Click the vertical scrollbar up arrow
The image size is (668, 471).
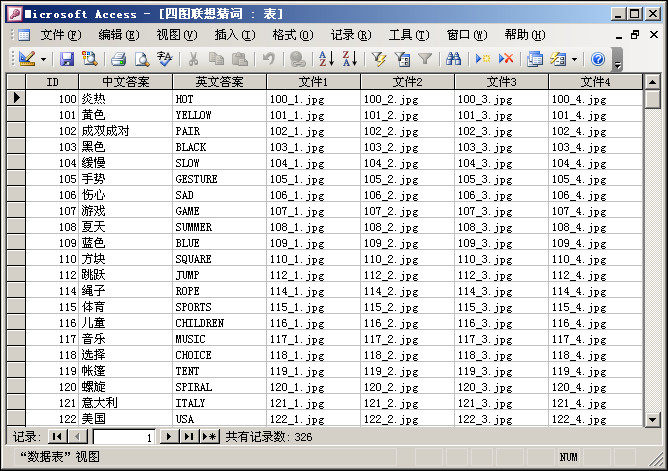[652, 81]
